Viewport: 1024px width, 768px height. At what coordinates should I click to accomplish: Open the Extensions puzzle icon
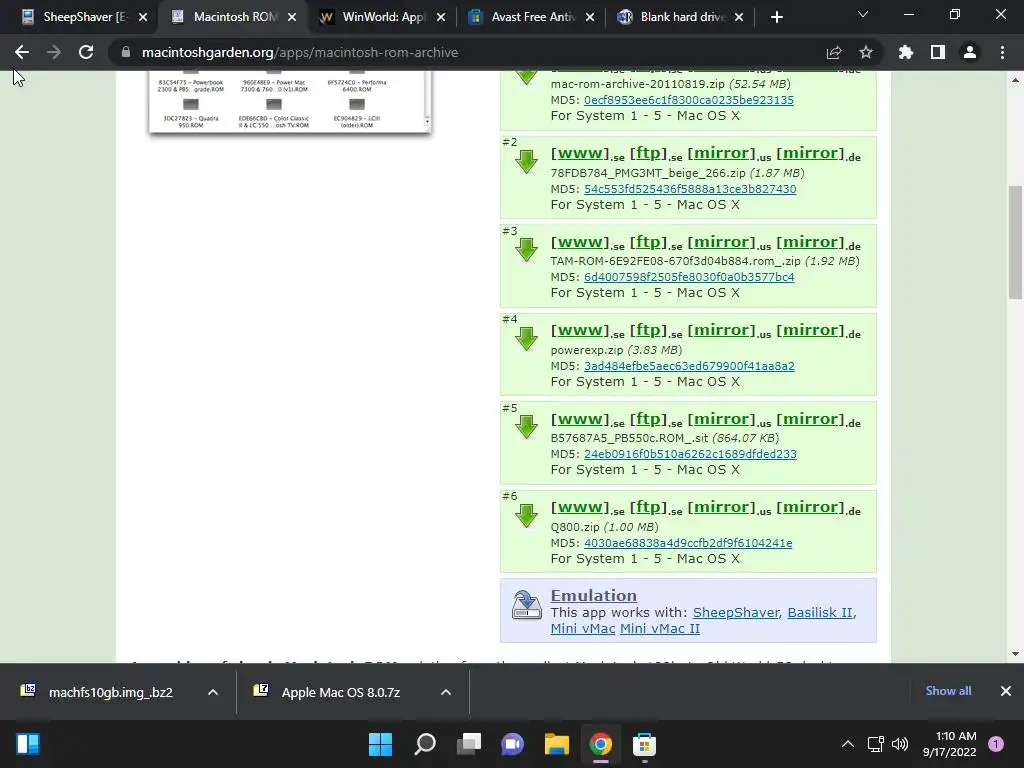[x=906, y=52]
